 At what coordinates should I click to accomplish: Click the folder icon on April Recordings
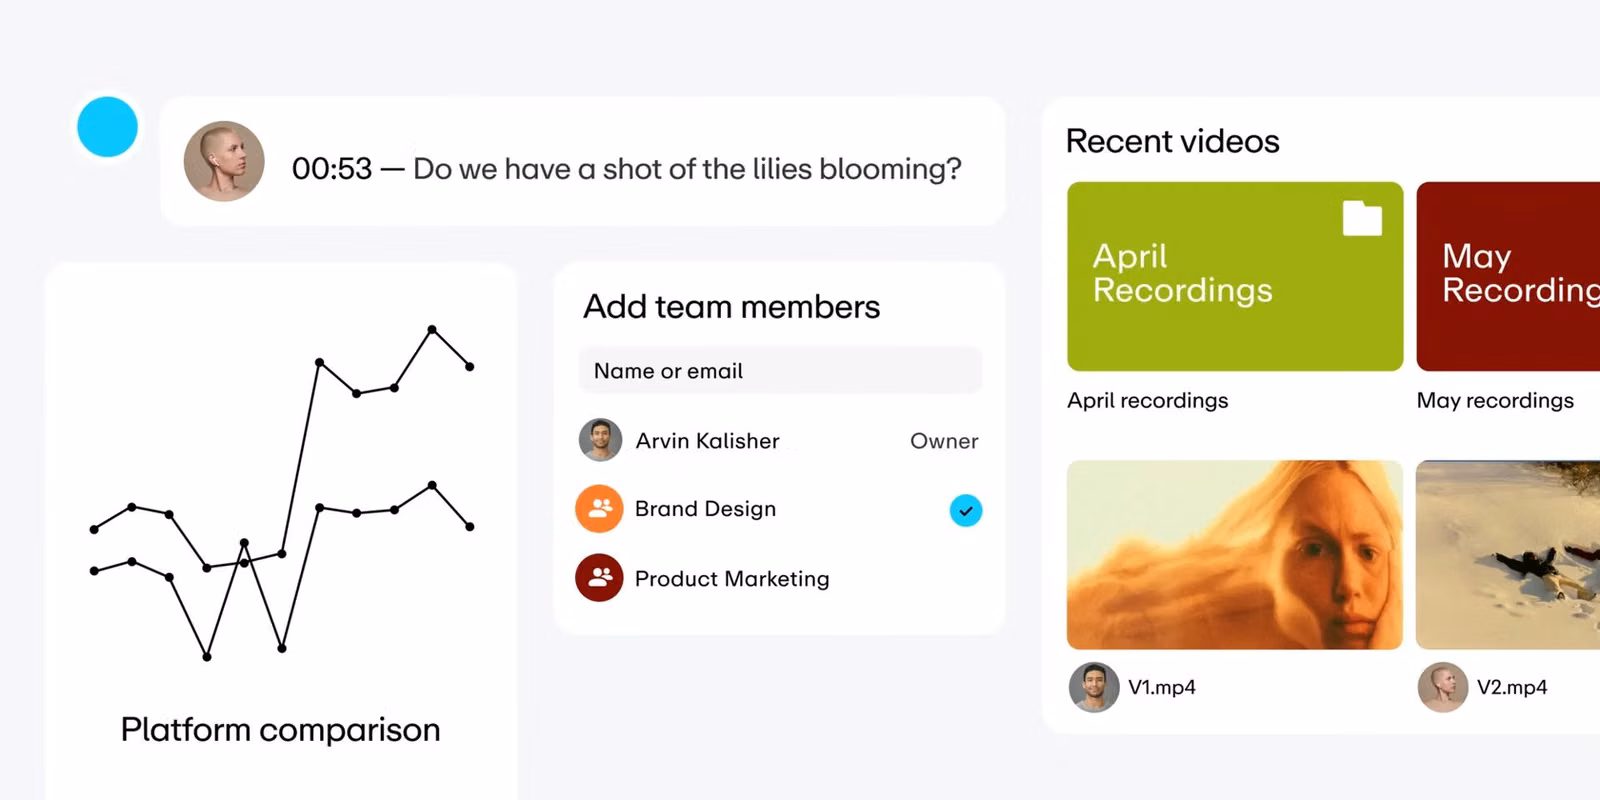click(x=1362, y=218)
